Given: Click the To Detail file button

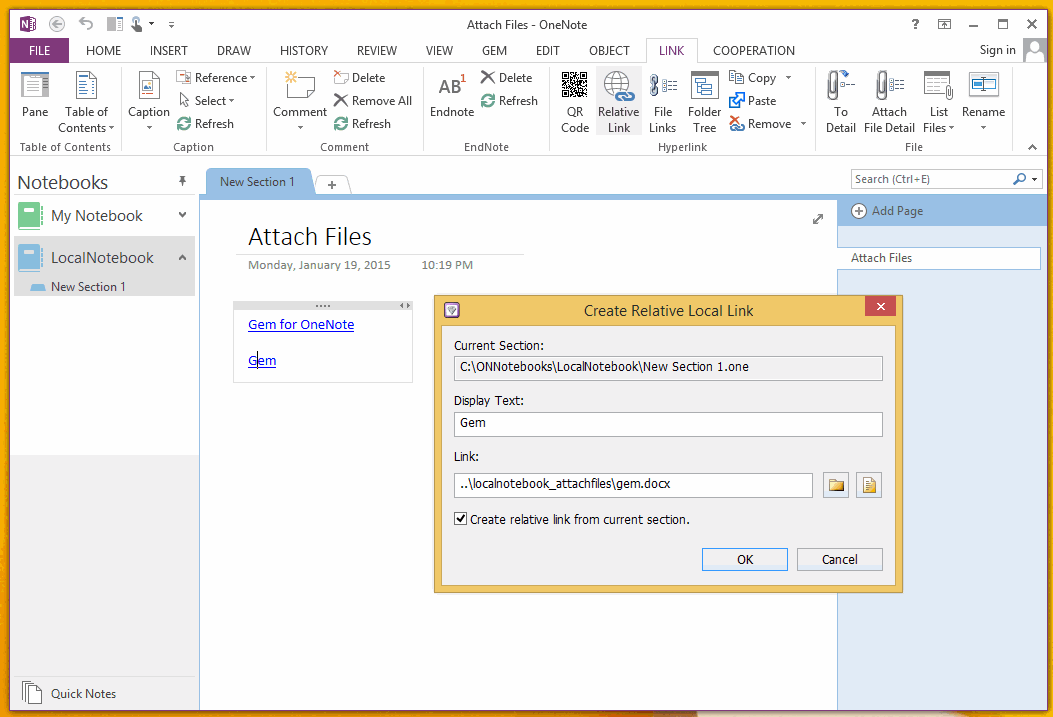Looking at the screenshot, I should click(840, 102).
